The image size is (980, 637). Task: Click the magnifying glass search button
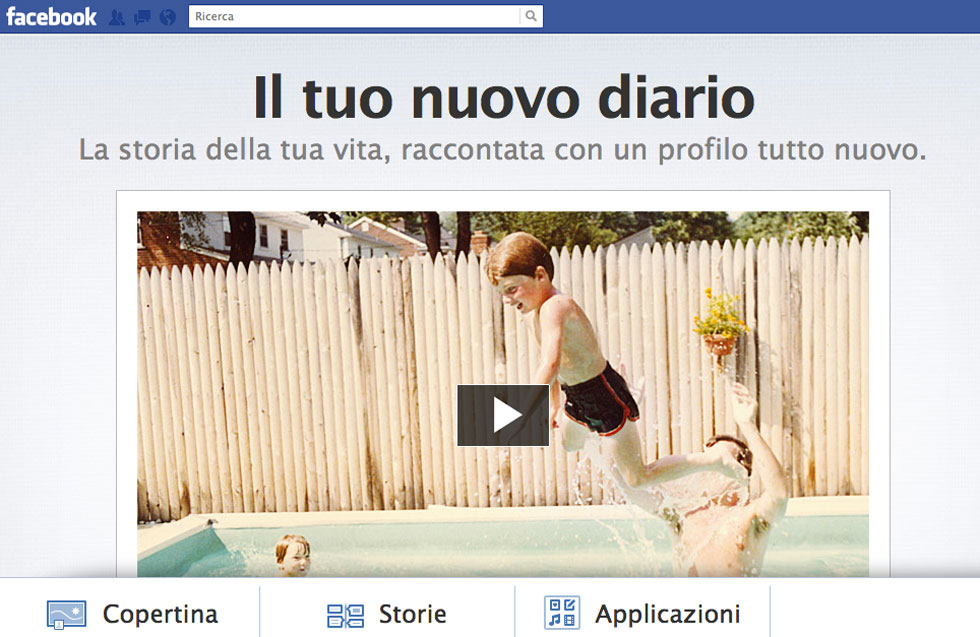[531, 16]
